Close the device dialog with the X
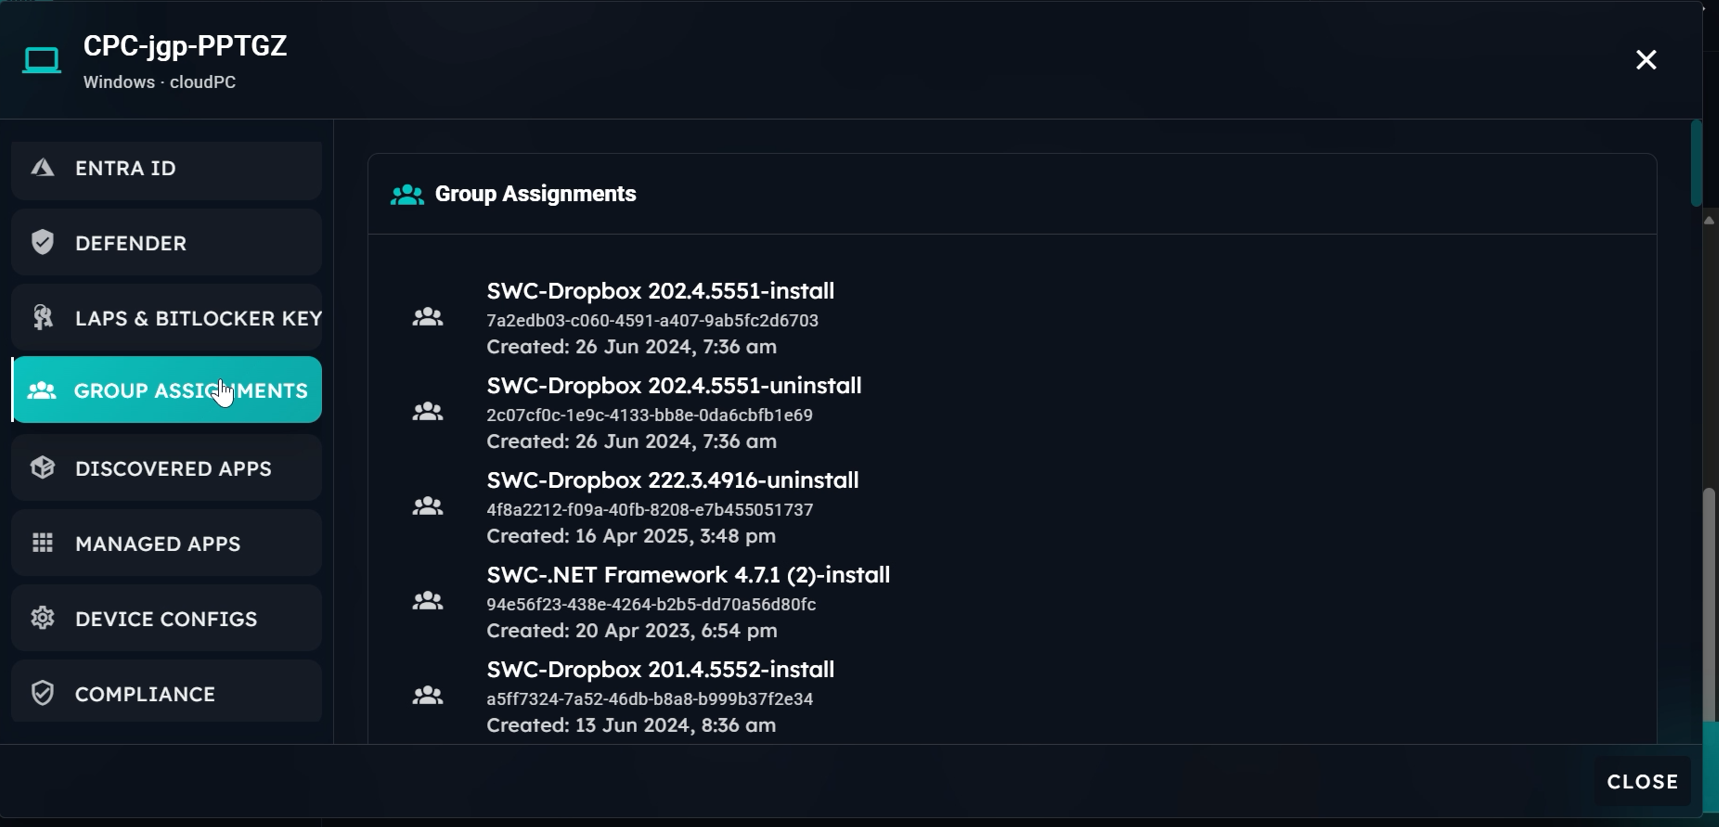 1646,60
